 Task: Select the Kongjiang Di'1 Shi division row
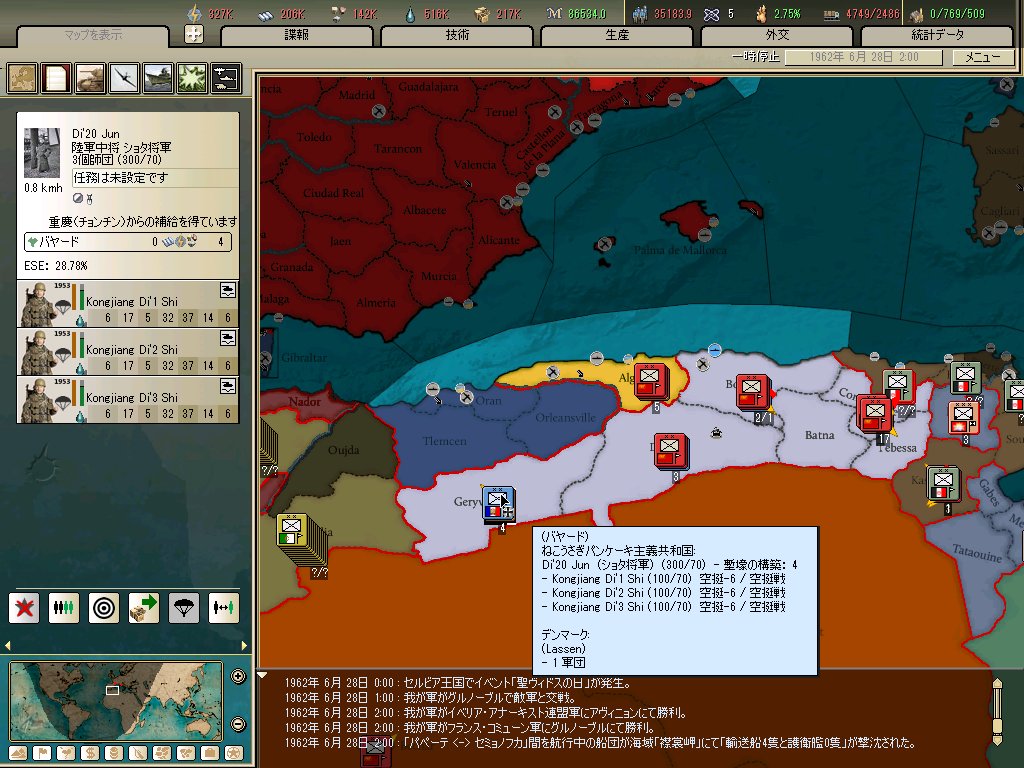click(x=128, y=304)
